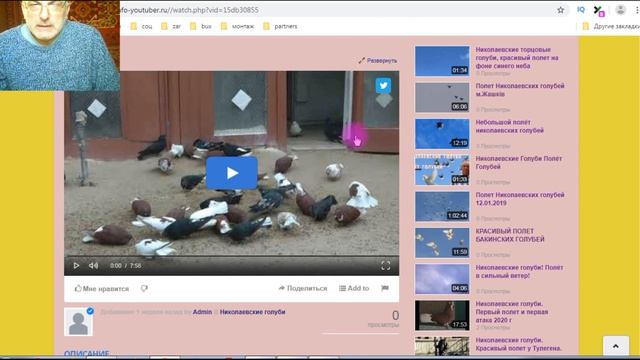
Task: Open video 'Первый полет и первая атака 2020 г'
Action: pyautogui.click(x=512, y=312)
